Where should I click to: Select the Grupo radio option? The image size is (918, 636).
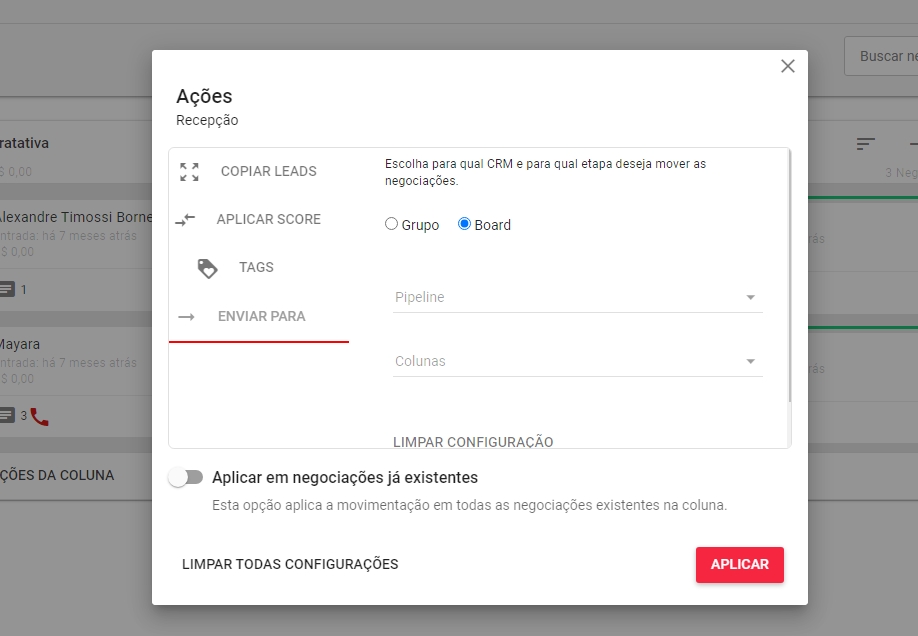pyautogui.click(x=392, y=225)
